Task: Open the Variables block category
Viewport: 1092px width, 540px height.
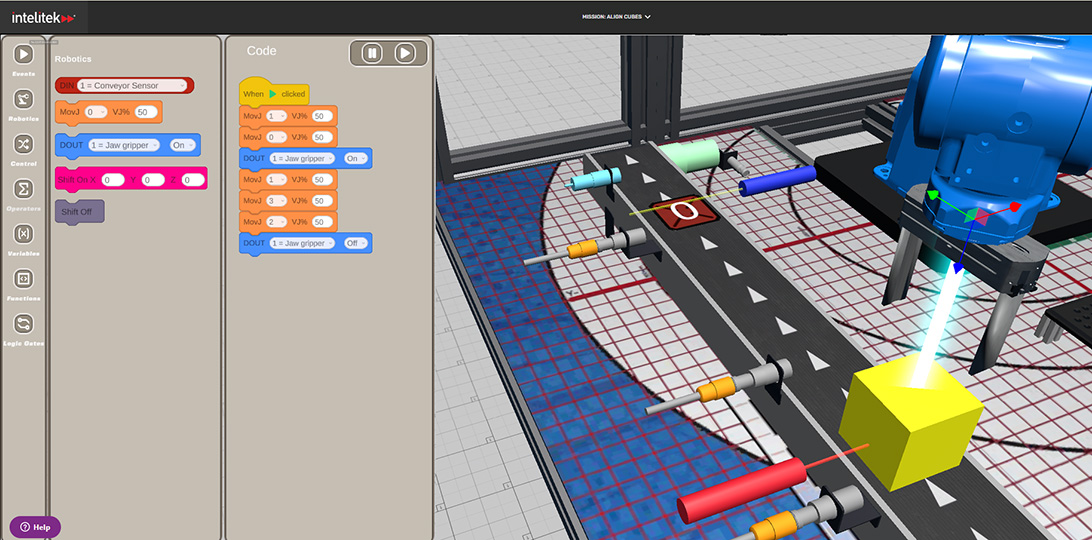Action: 24,234
